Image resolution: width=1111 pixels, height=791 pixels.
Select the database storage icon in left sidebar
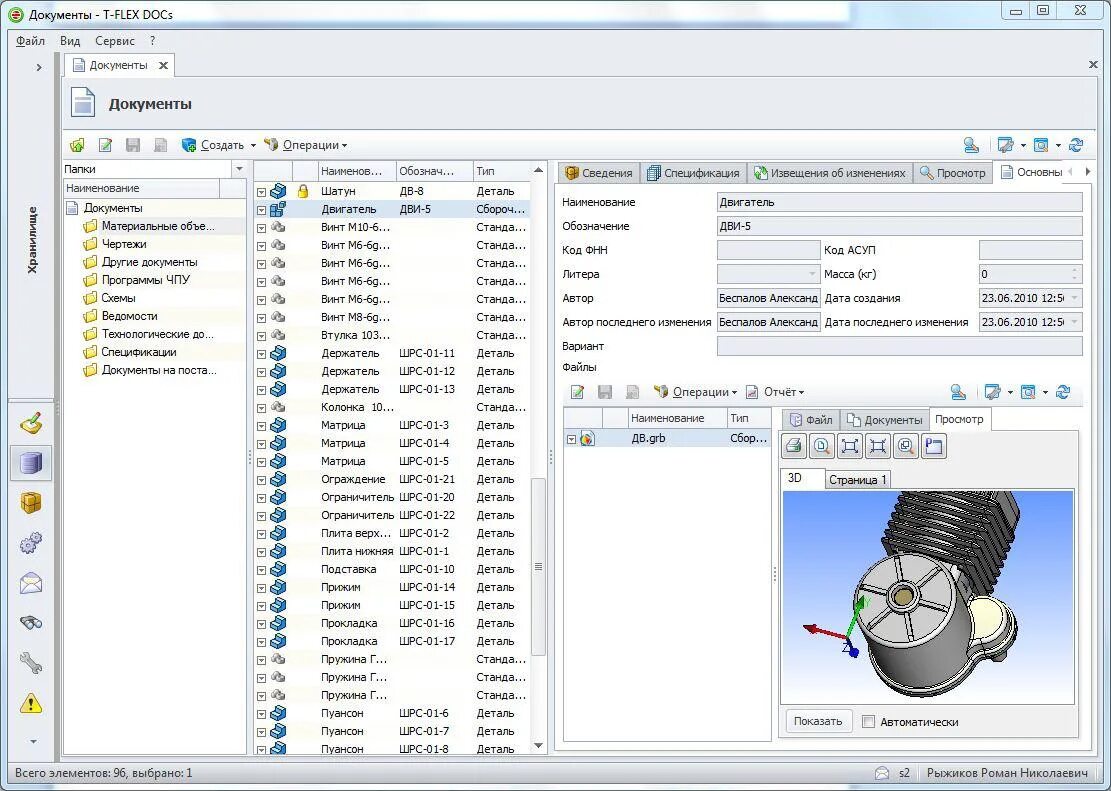click(x=30, y=464)
